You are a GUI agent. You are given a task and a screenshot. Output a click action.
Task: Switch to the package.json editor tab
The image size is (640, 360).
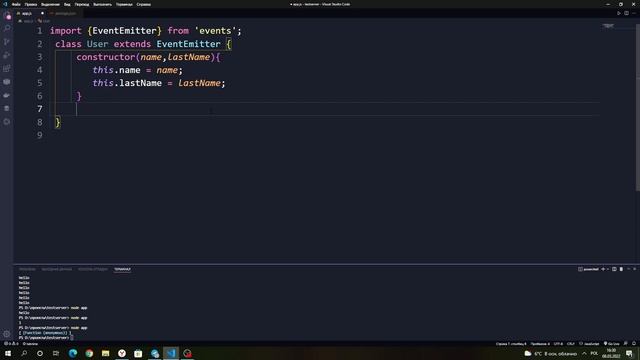tap(63, 13)
